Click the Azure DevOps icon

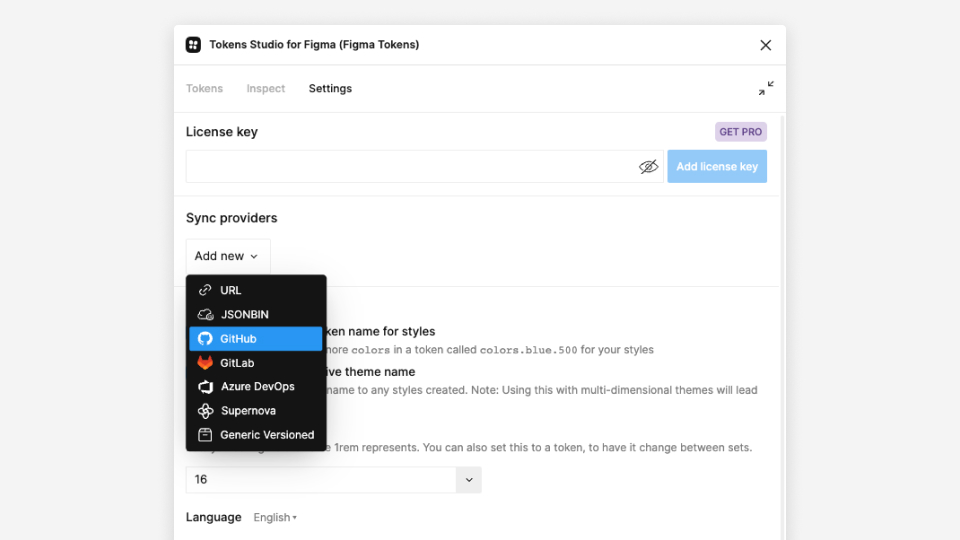(205, 387)
